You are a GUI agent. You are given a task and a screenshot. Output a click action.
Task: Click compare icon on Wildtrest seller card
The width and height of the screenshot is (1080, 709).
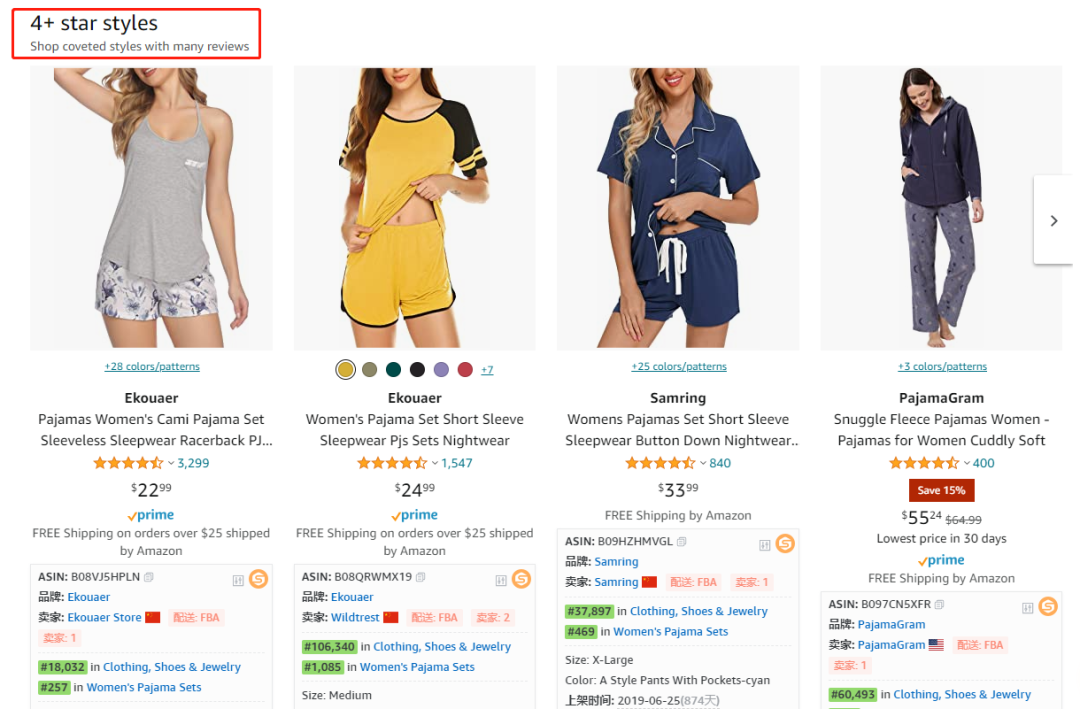click(501, 580)
